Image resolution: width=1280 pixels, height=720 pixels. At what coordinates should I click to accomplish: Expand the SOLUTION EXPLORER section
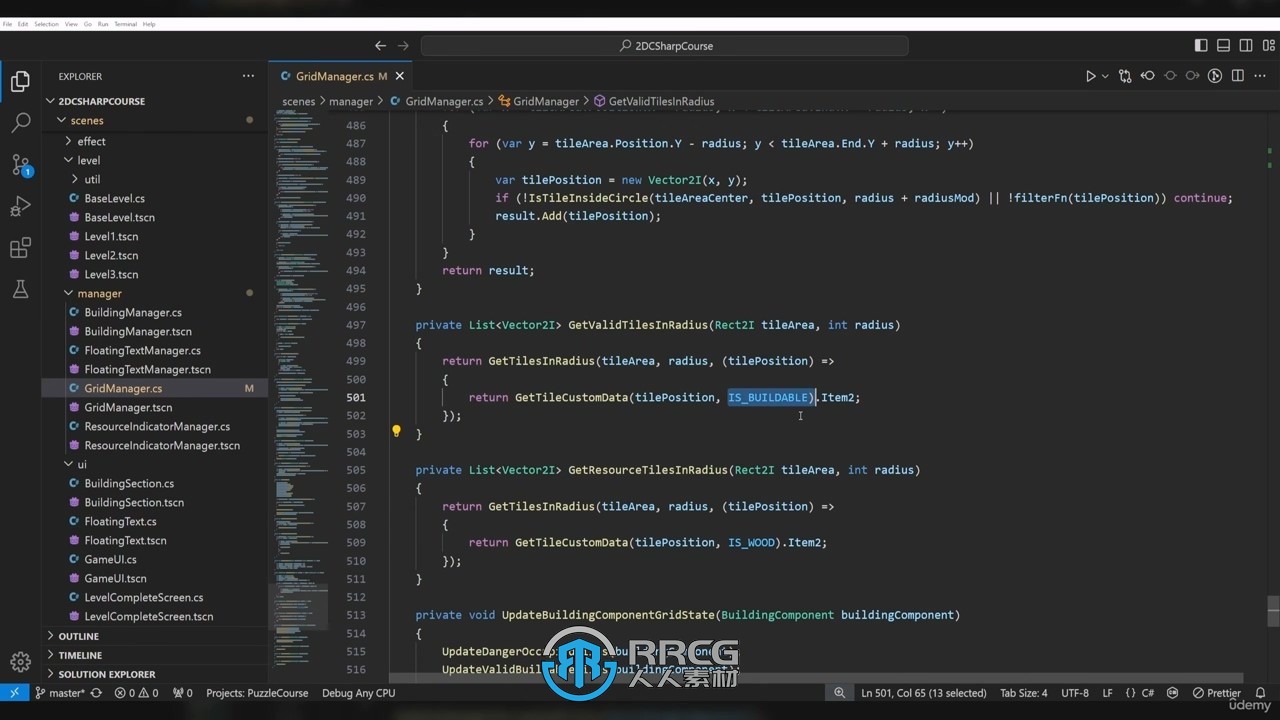pos(155,674)
